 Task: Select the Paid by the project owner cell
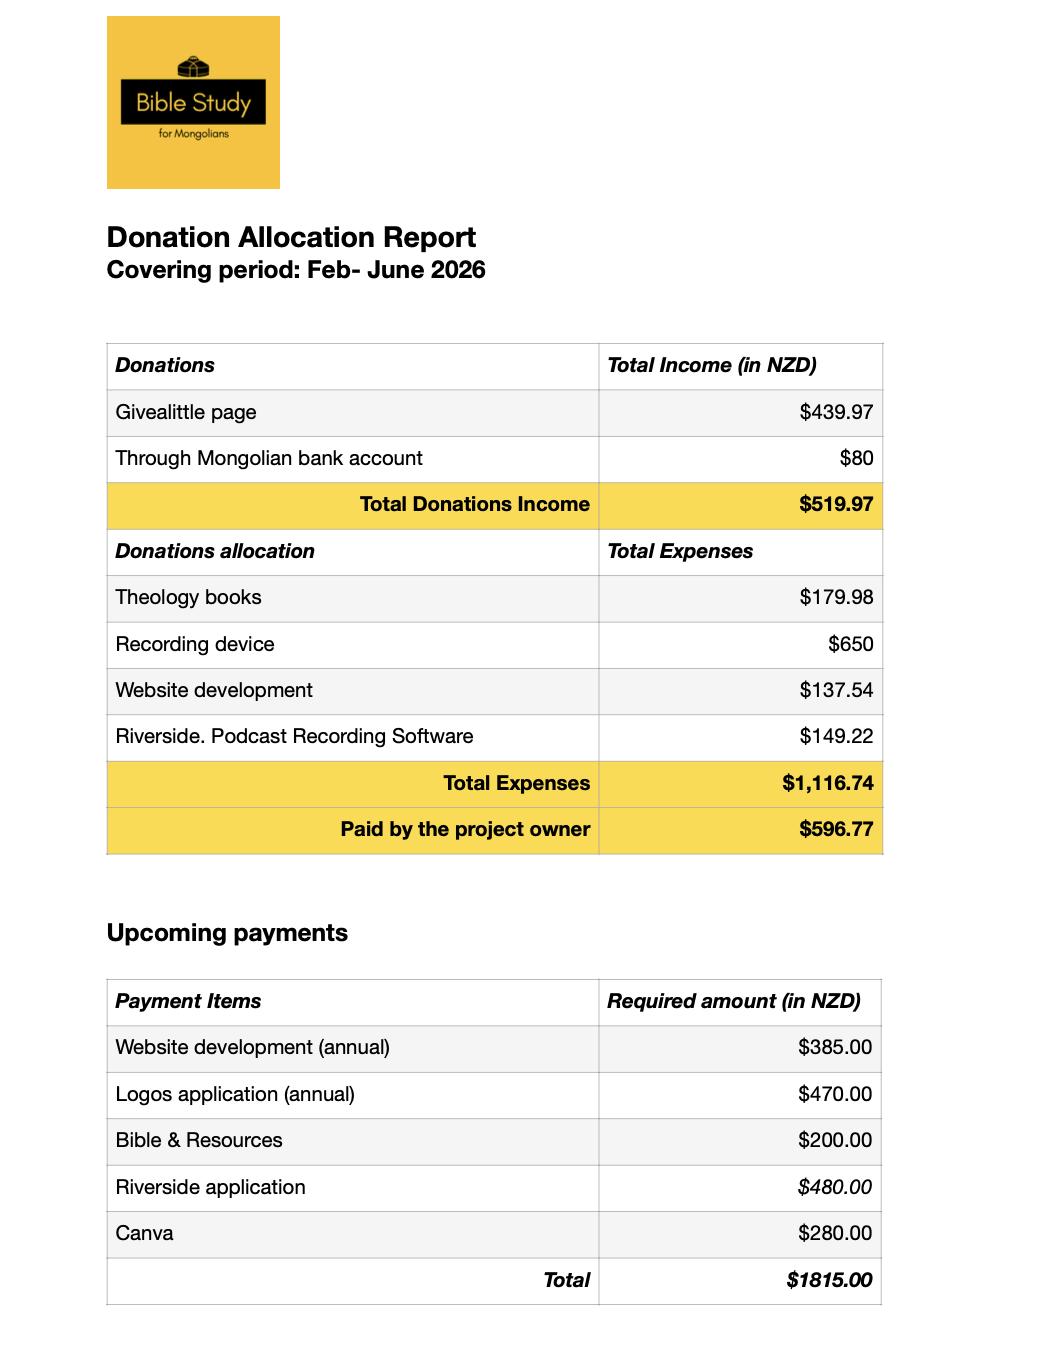[x=353, y=830]
